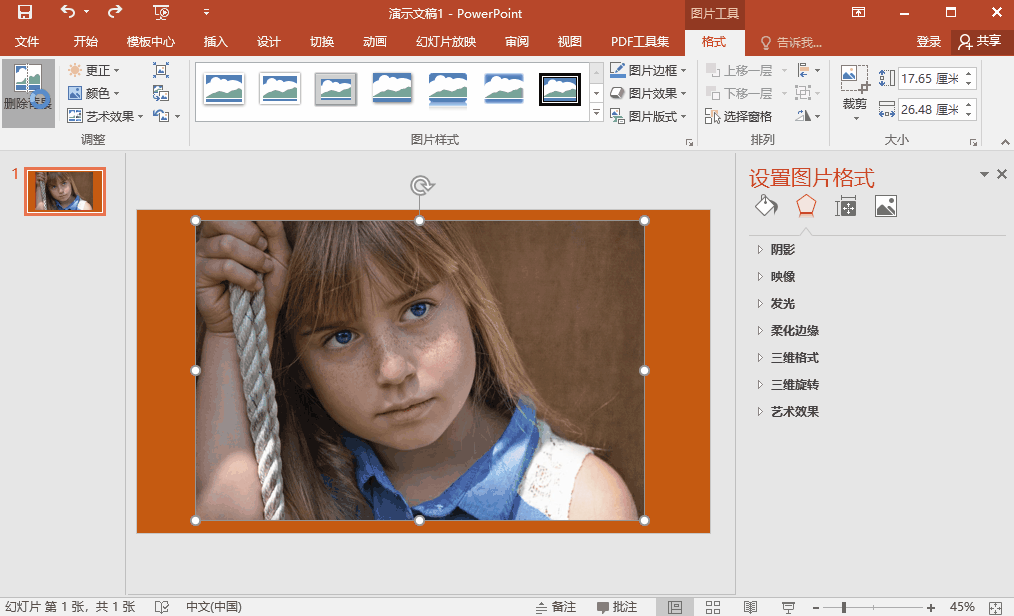
Task: Expand the Shadow (阴影) section
Action: [783, 250]
